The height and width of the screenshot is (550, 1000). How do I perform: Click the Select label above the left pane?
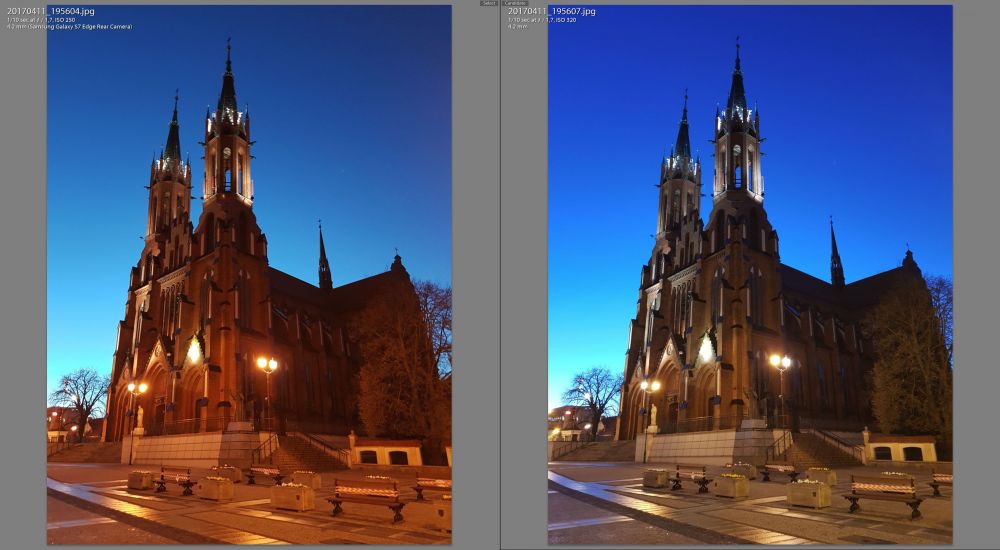pos(489,3)
